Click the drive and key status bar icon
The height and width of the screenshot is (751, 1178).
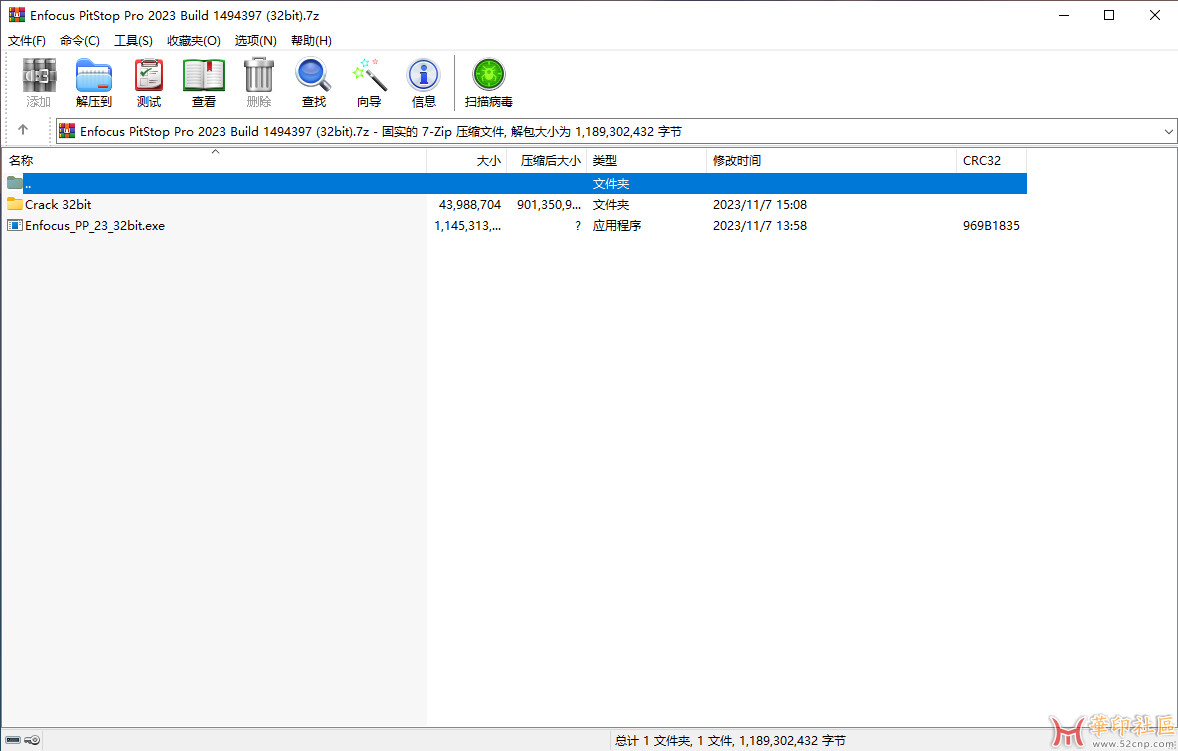[23, 740]
